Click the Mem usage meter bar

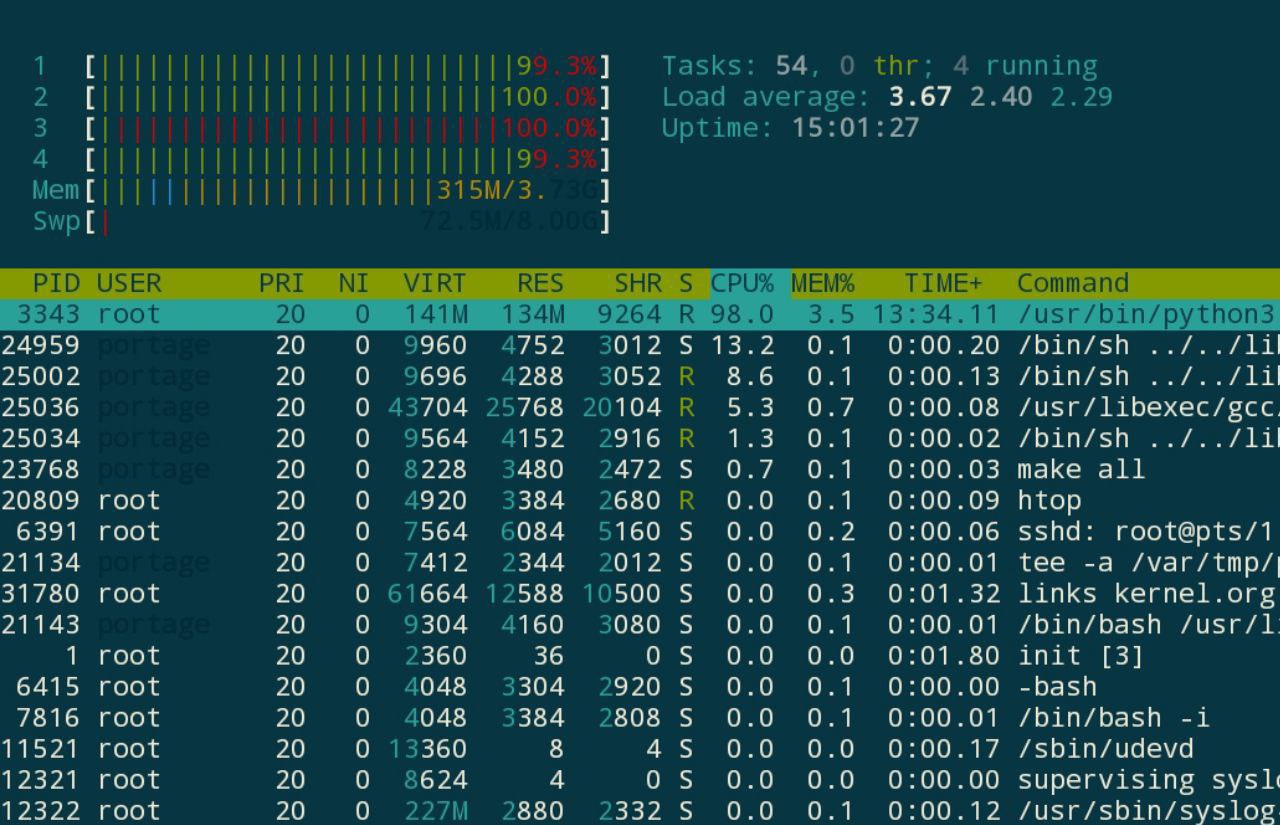tap(348, 190)
